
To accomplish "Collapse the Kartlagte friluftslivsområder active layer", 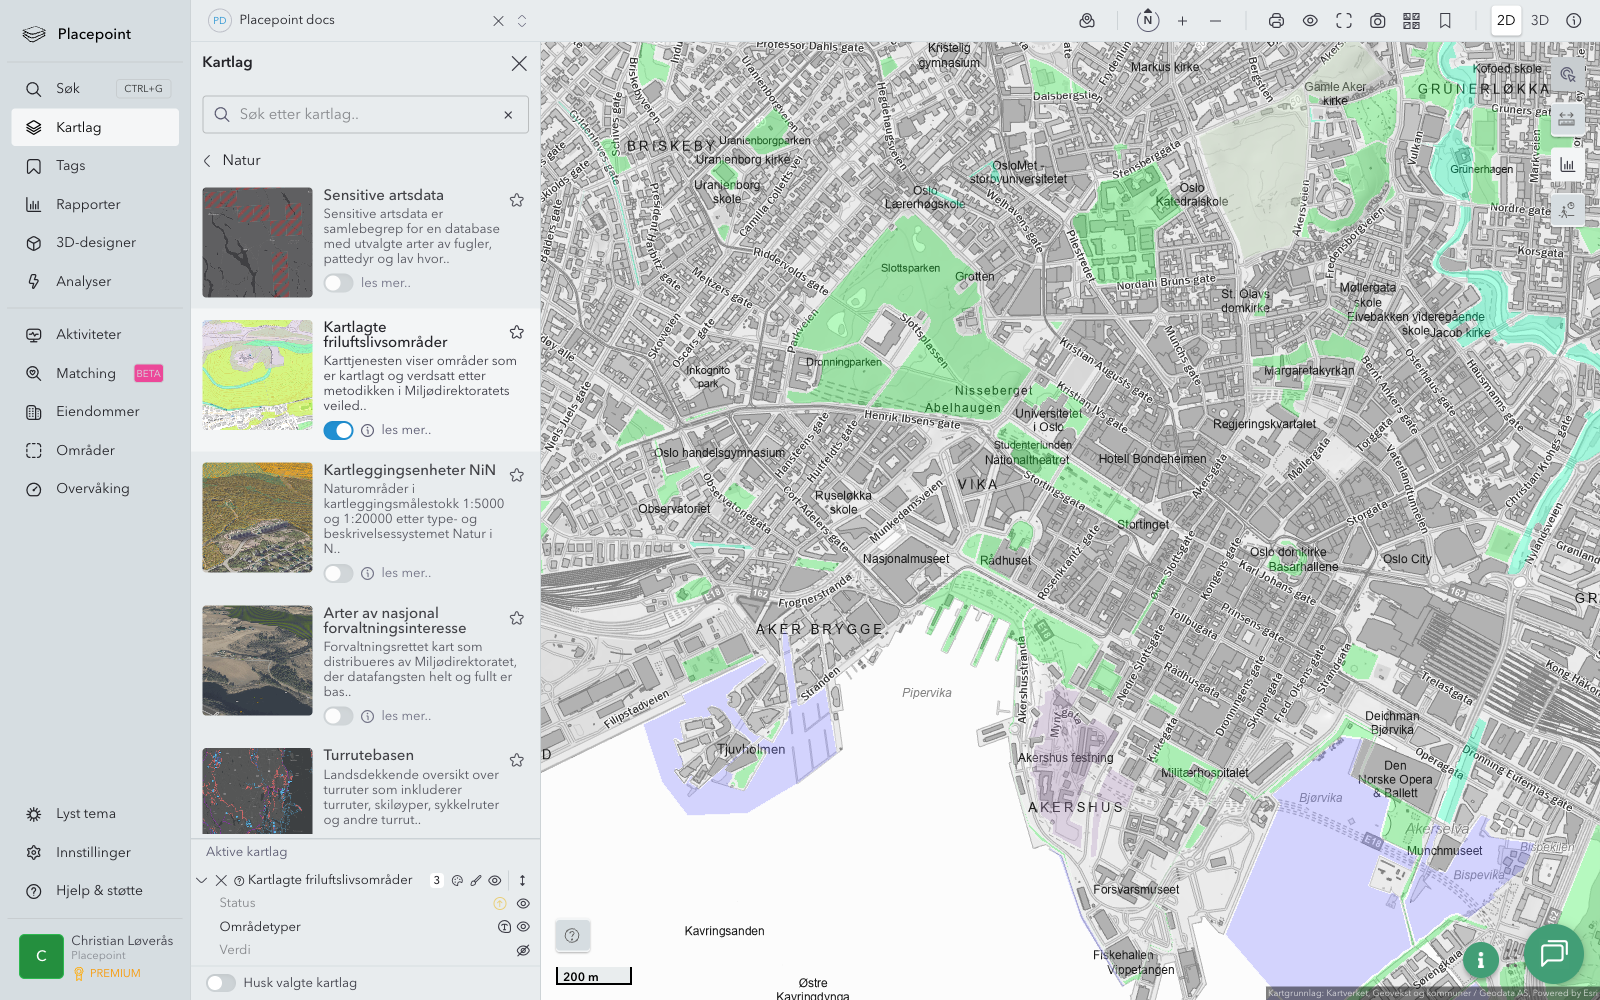I will click(202, 881).
